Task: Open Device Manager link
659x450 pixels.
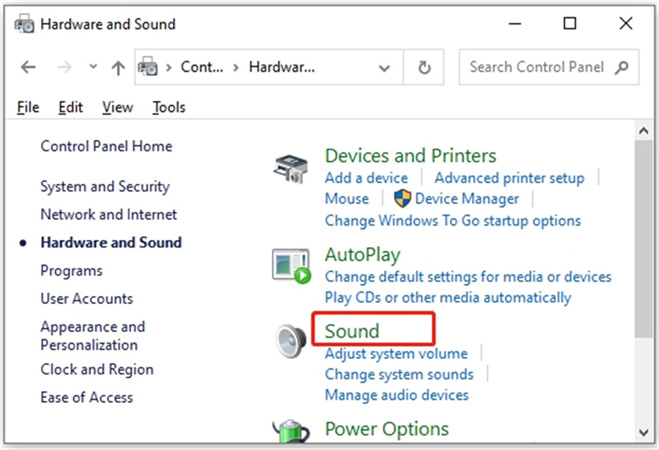Action: click(x=467, y=199)
